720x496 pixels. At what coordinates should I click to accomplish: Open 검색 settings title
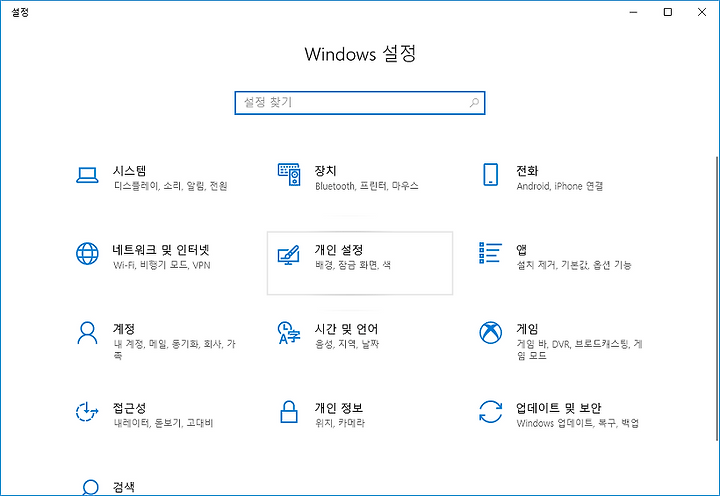(x=124, y=487)
